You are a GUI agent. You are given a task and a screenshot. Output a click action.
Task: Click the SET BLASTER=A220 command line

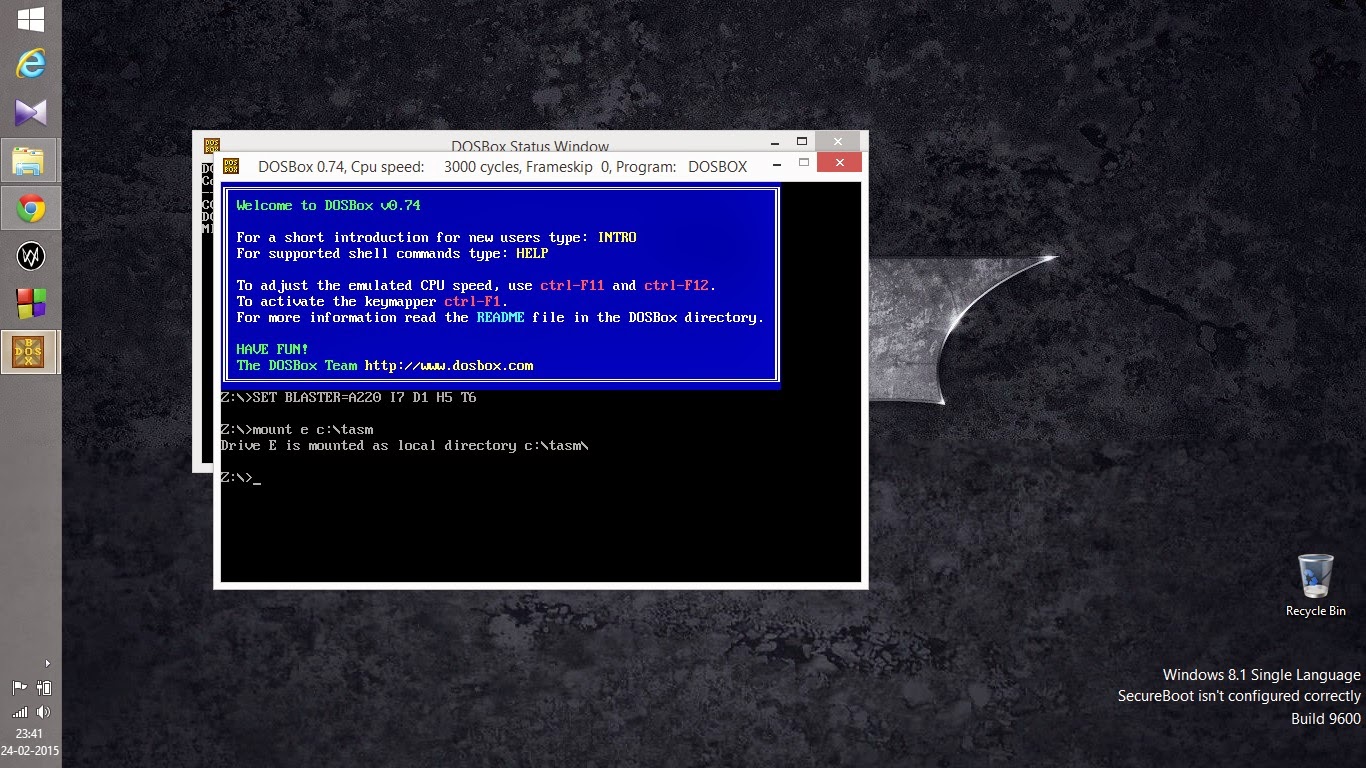click(348, 397)
